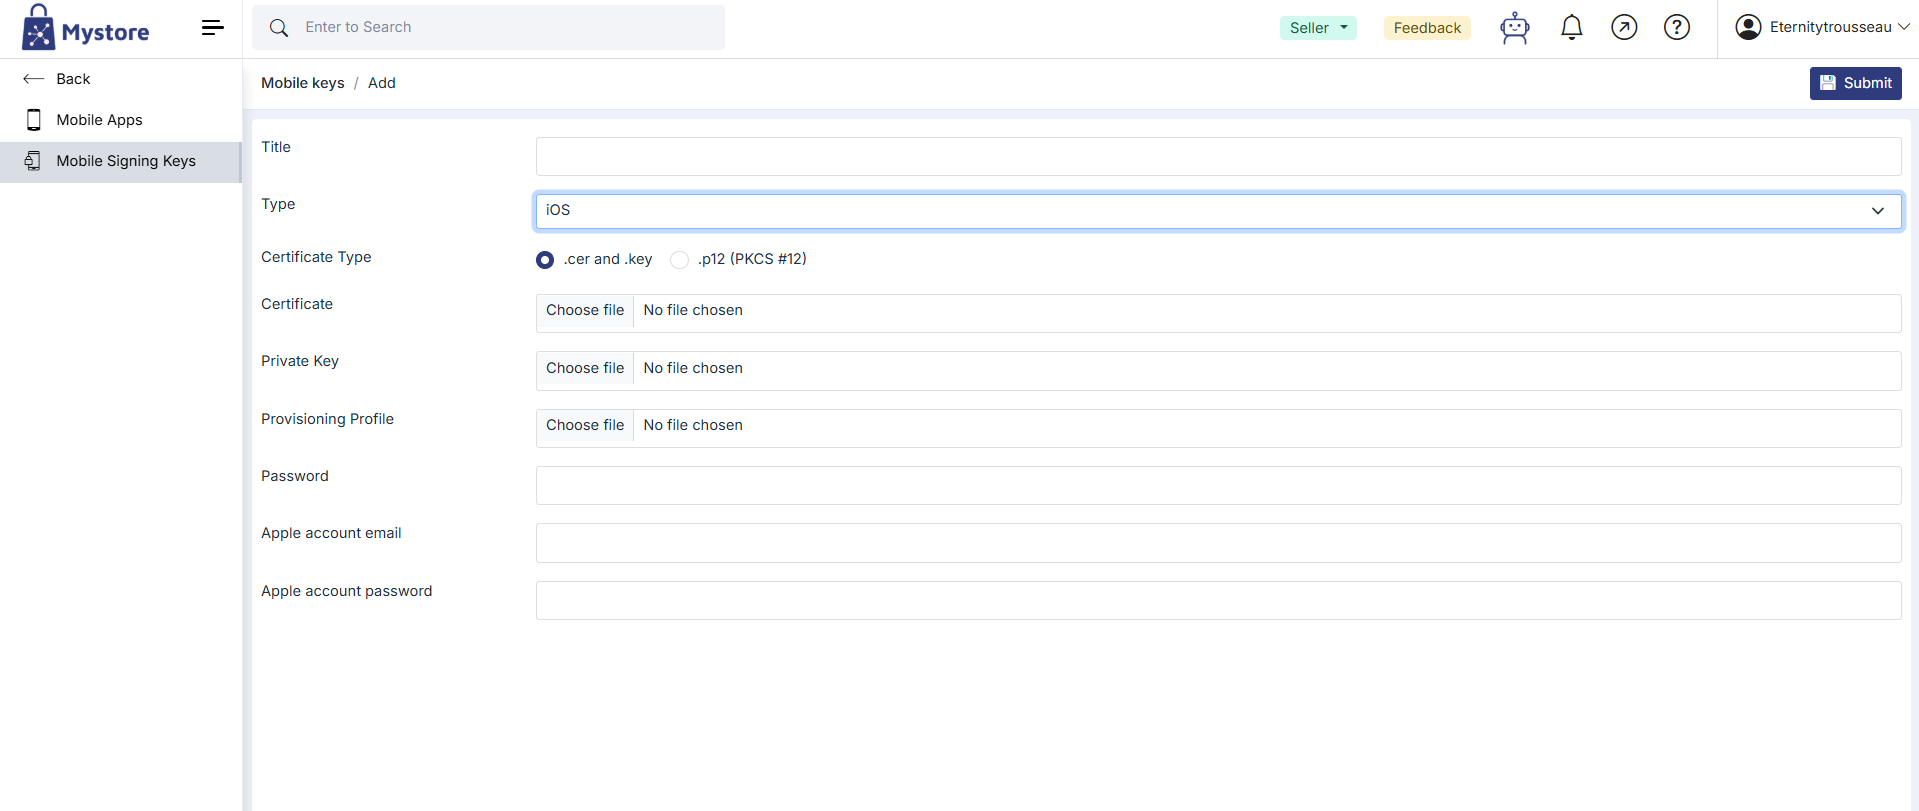Toggle the hamburger sidebar menu icon
1919x811 pixels.
click(212, 28)
